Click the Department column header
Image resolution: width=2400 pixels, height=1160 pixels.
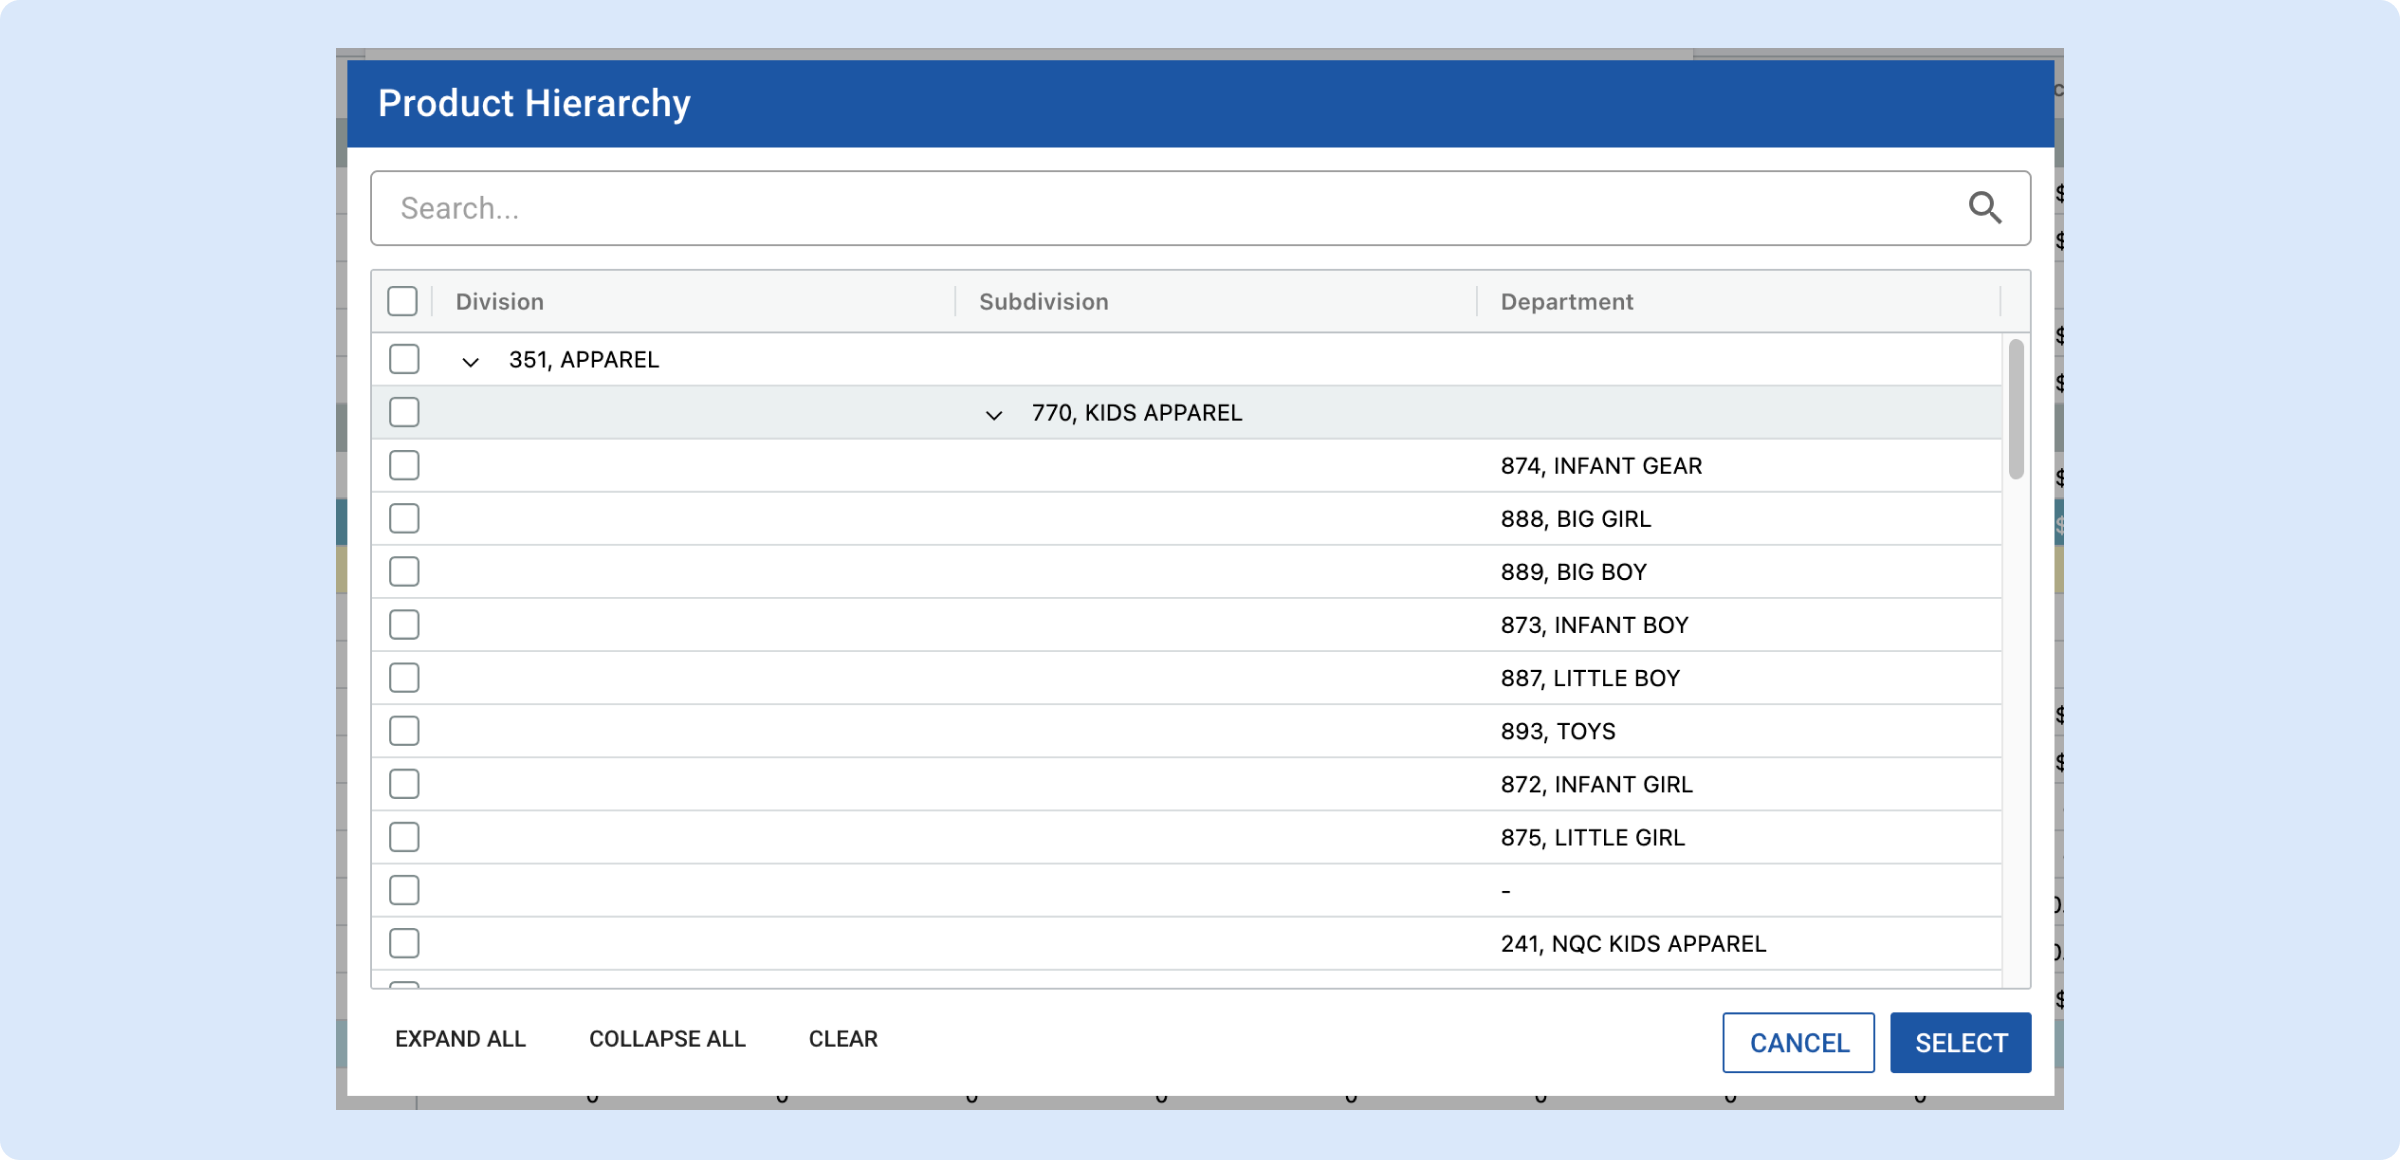point(1566,301)
